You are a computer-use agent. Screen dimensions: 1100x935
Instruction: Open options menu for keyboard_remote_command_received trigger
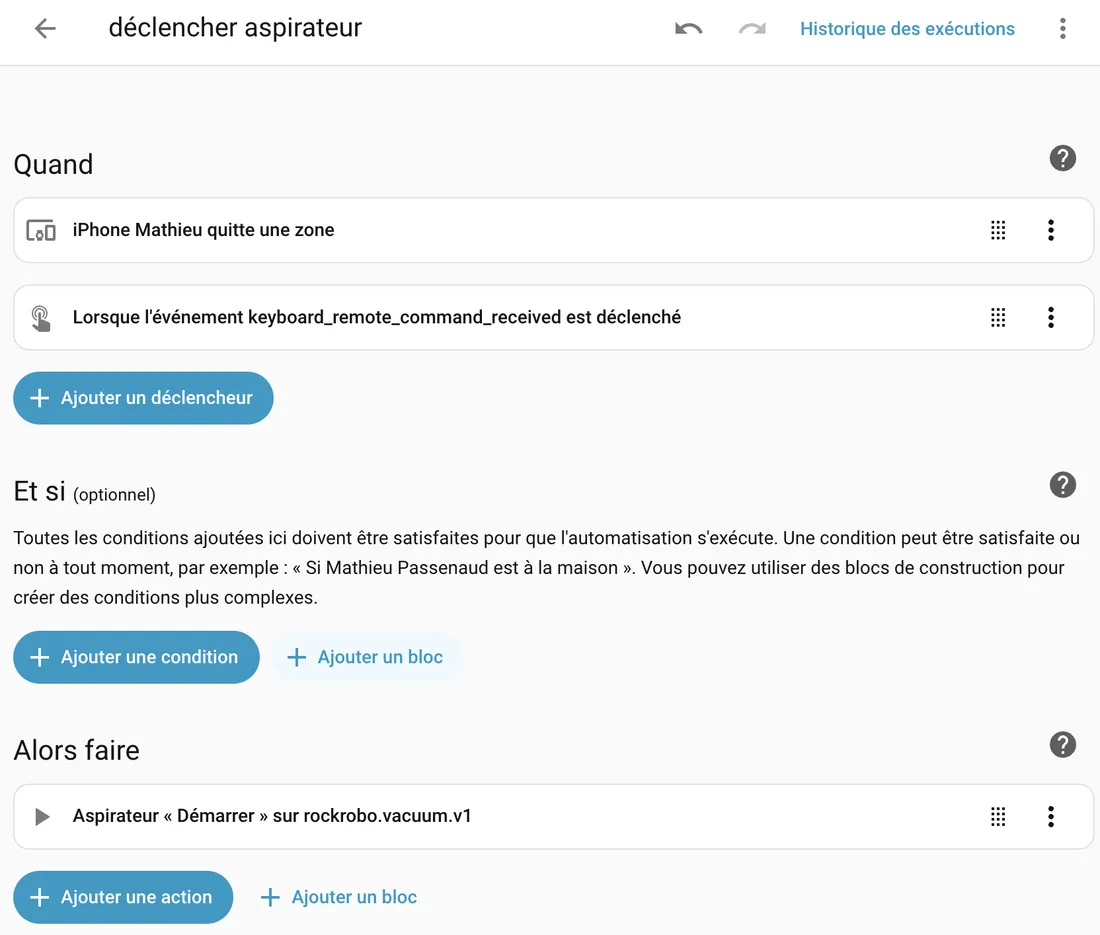coord(1050,318)
